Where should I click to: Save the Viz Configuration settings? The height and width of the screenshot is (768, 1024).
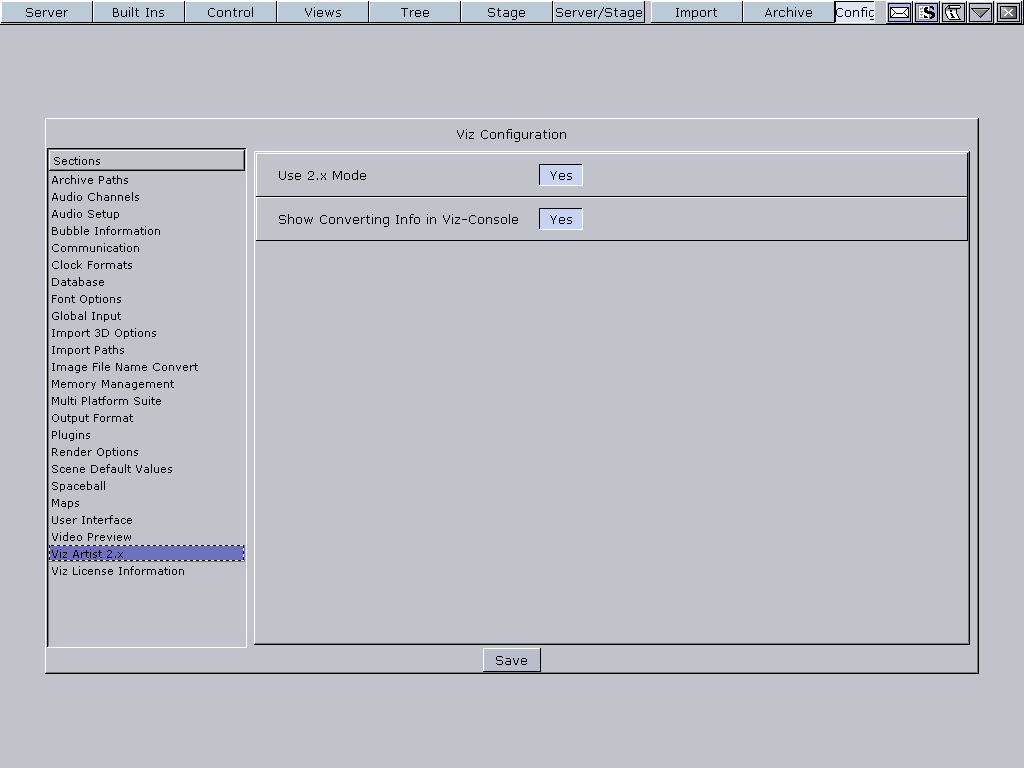pos(511,660)
